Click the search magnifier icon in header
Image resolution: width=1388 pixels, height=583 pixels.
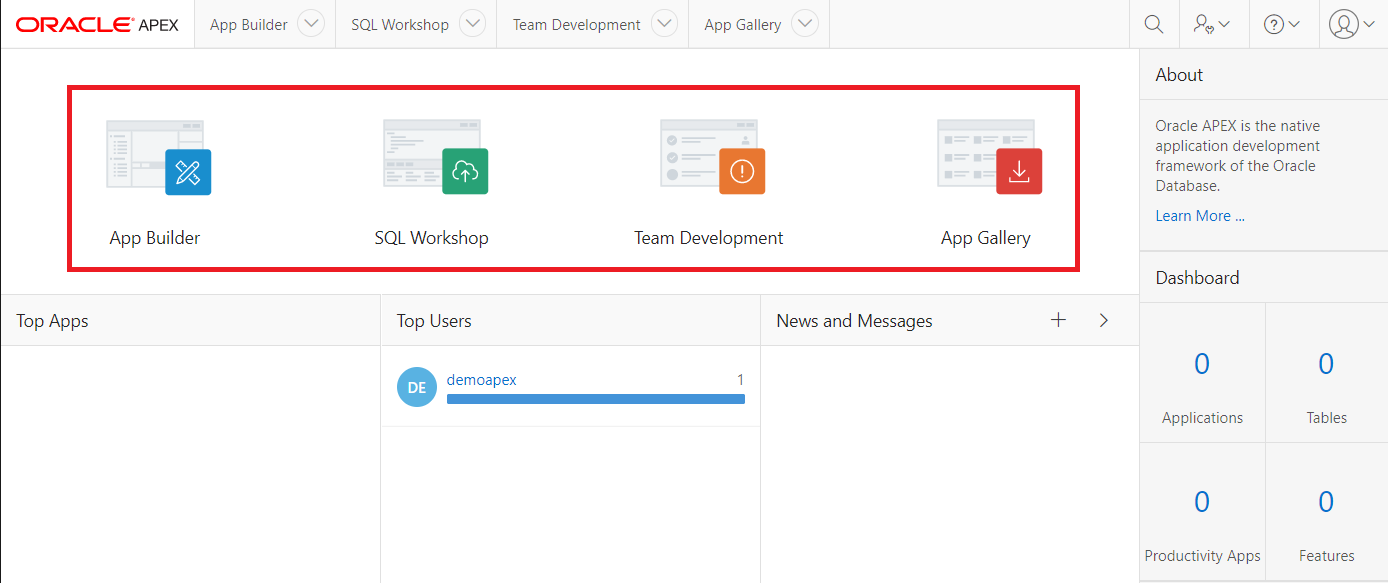(1154, 24)
